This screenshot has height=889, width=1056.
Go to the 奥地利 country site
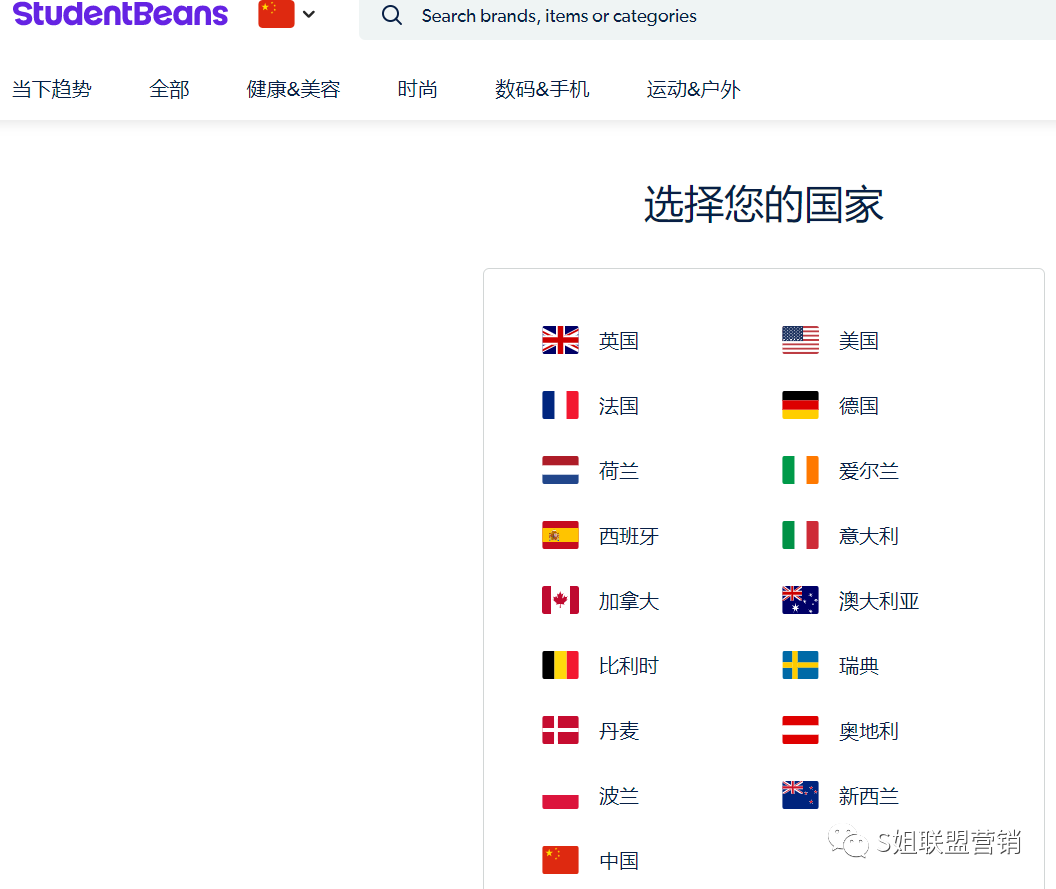[x=869, y=731]
